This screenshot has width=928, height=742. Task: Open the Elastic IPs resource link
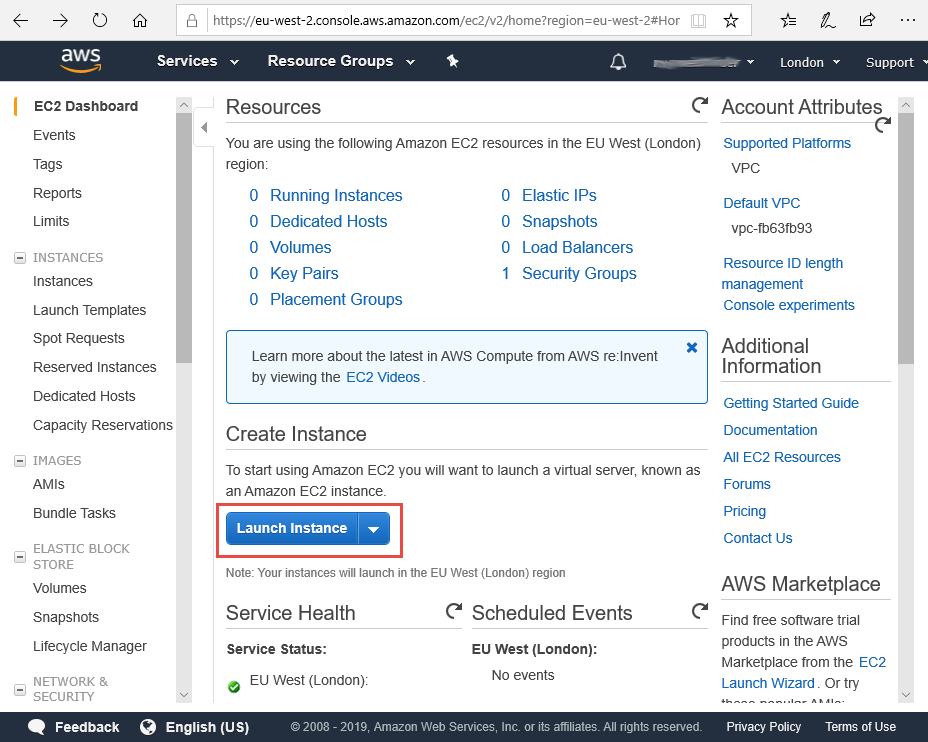click(x=559, y=195)
